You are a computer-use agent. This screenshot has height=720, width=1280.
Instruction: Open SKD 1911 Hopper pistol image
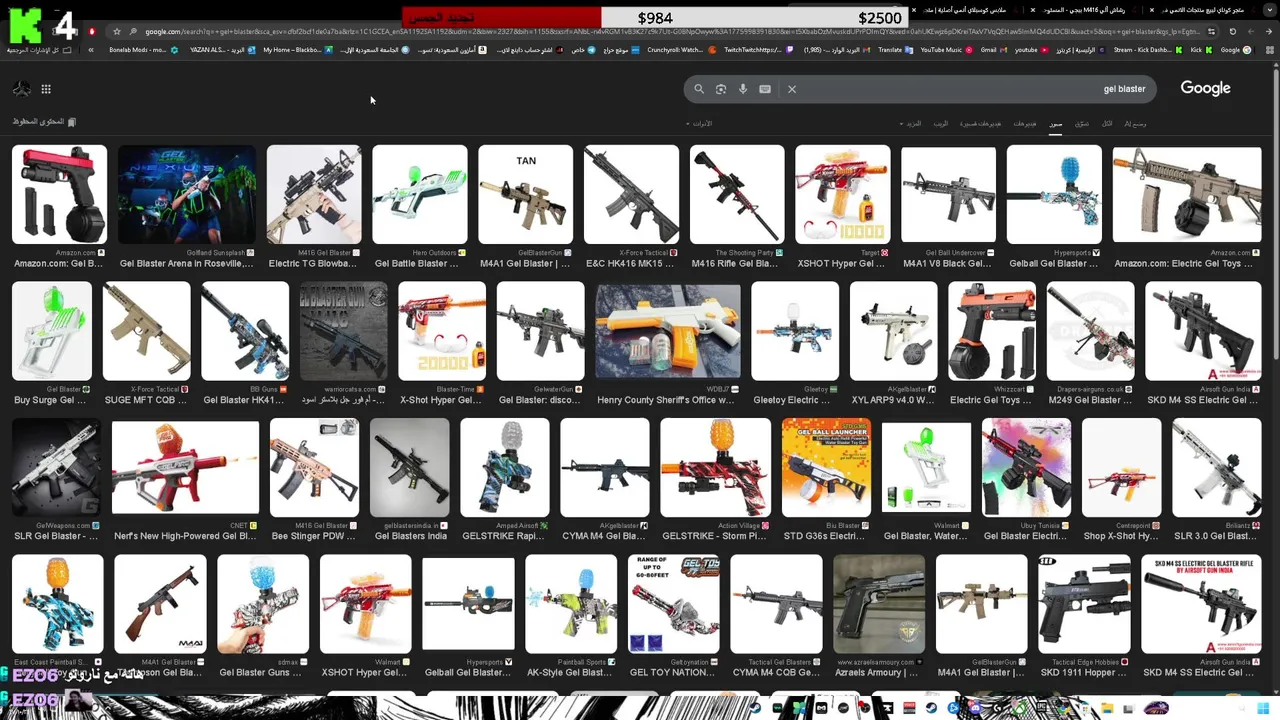click(1084, 605)
